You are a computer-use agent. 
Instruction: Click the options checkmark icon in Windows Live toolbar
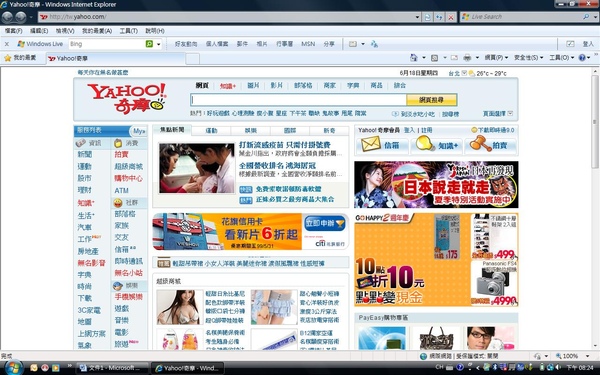point(570,44)
